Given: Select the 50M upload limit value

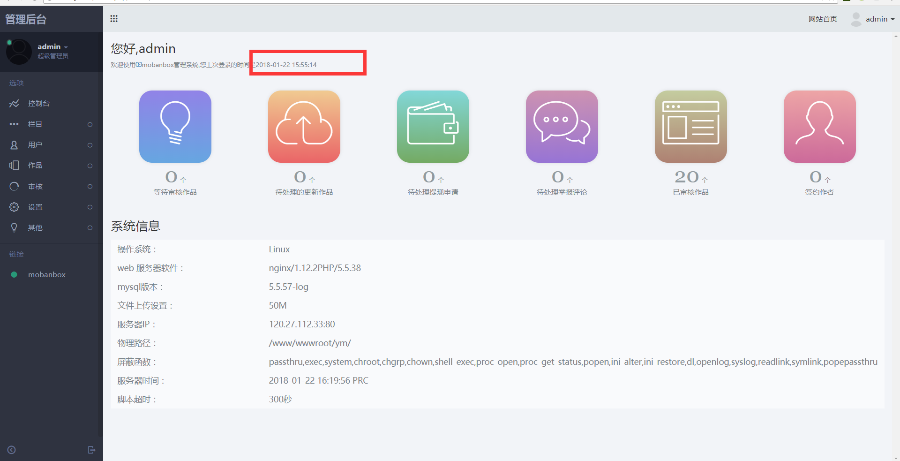Looking at the screenshot, I should click(x=277, y=305).
